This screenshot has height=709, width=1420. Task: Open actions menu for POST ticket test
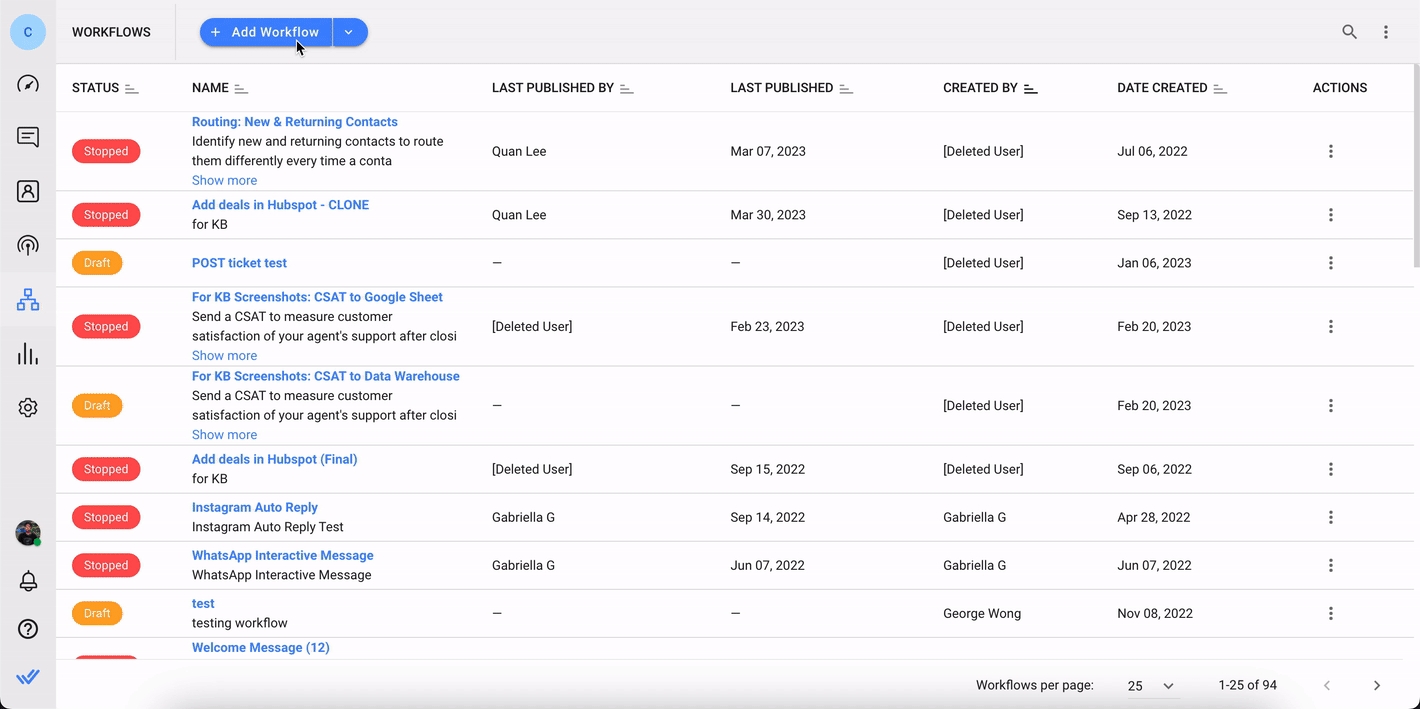tap(1331, 263)
